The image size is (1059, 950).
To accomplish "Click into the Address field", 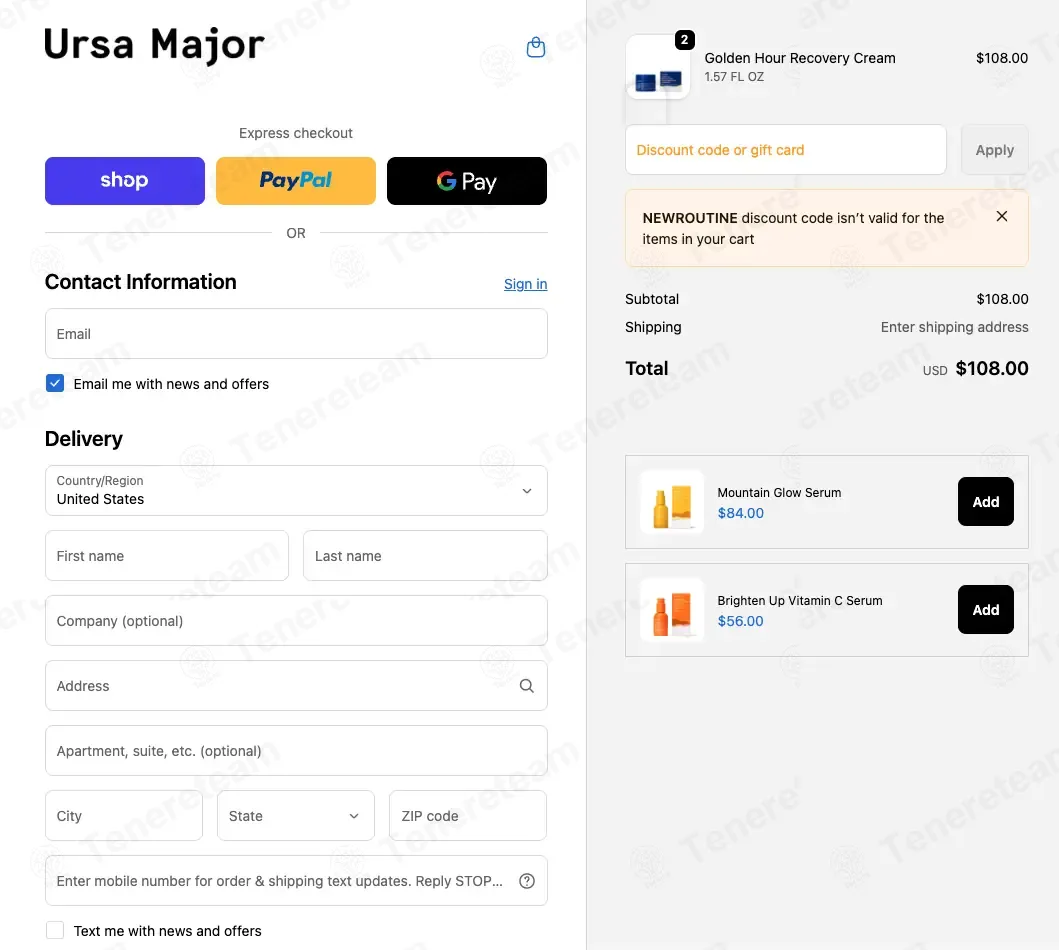I will 296,686.
